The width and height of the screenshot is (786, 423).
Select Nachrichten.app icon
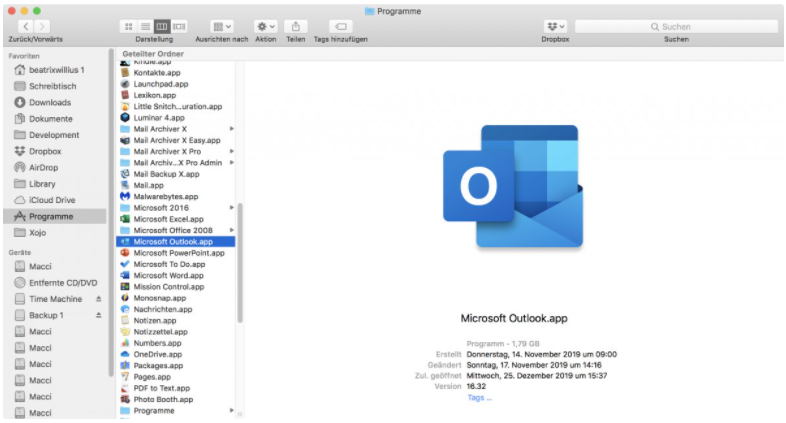click(125, 309)
